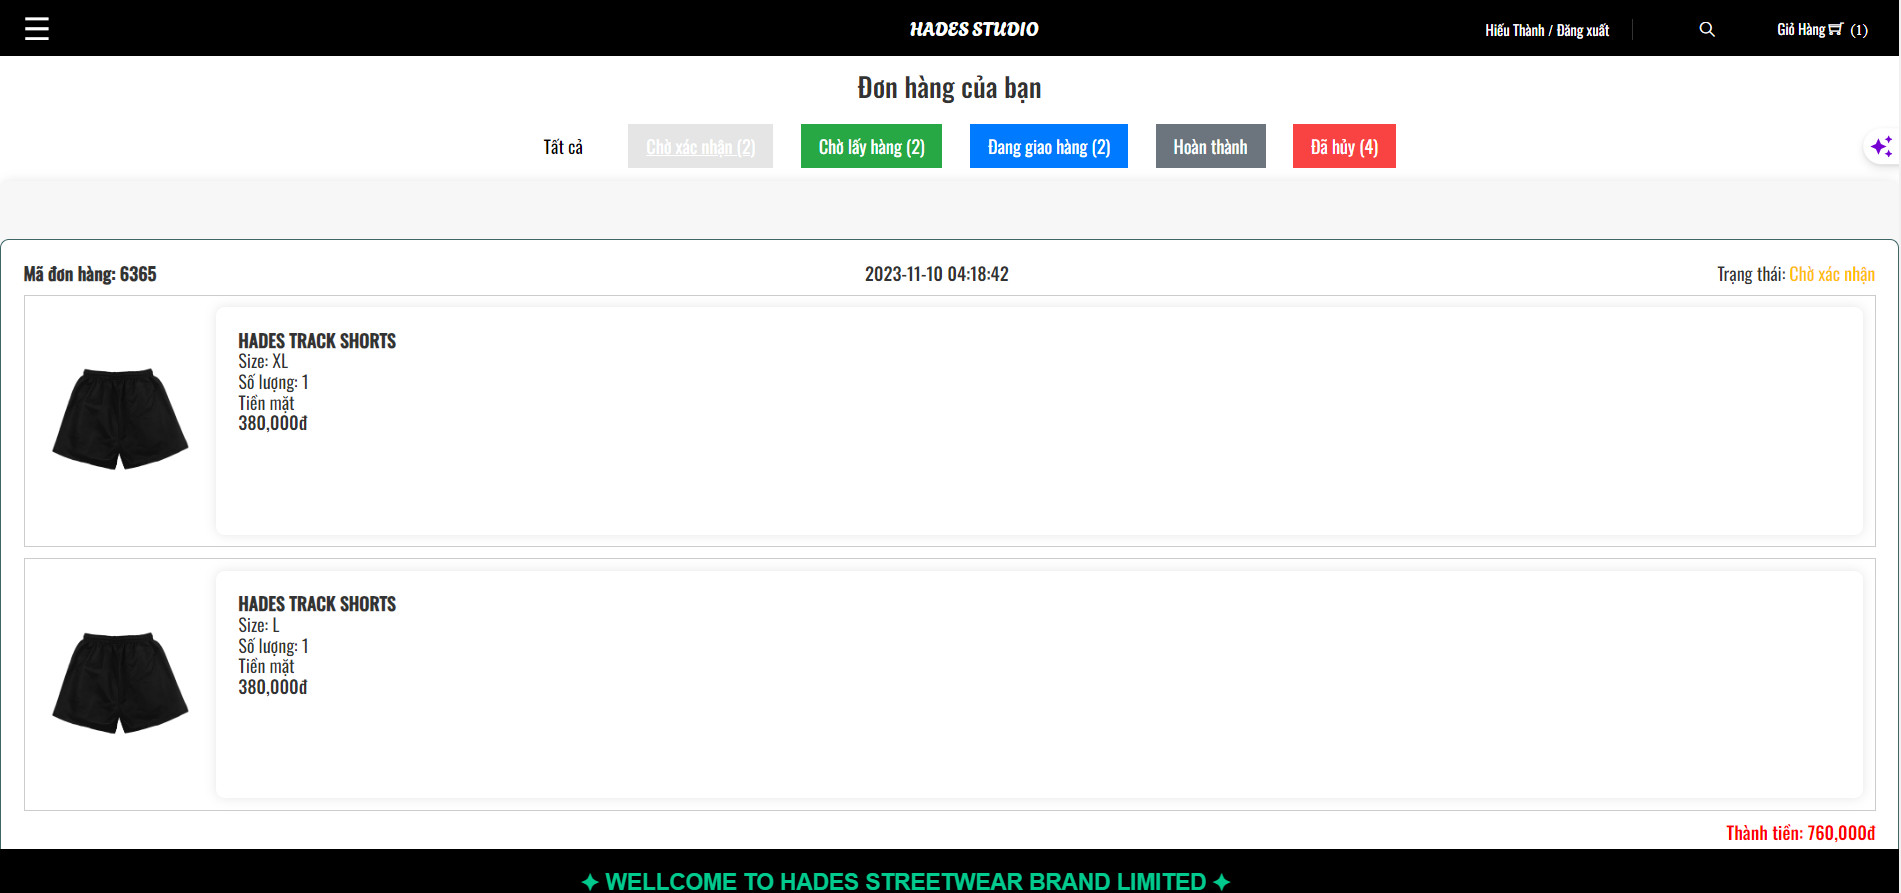
Task: Click Thành tiền: 760,000đ total
Action: point(1800,833)
